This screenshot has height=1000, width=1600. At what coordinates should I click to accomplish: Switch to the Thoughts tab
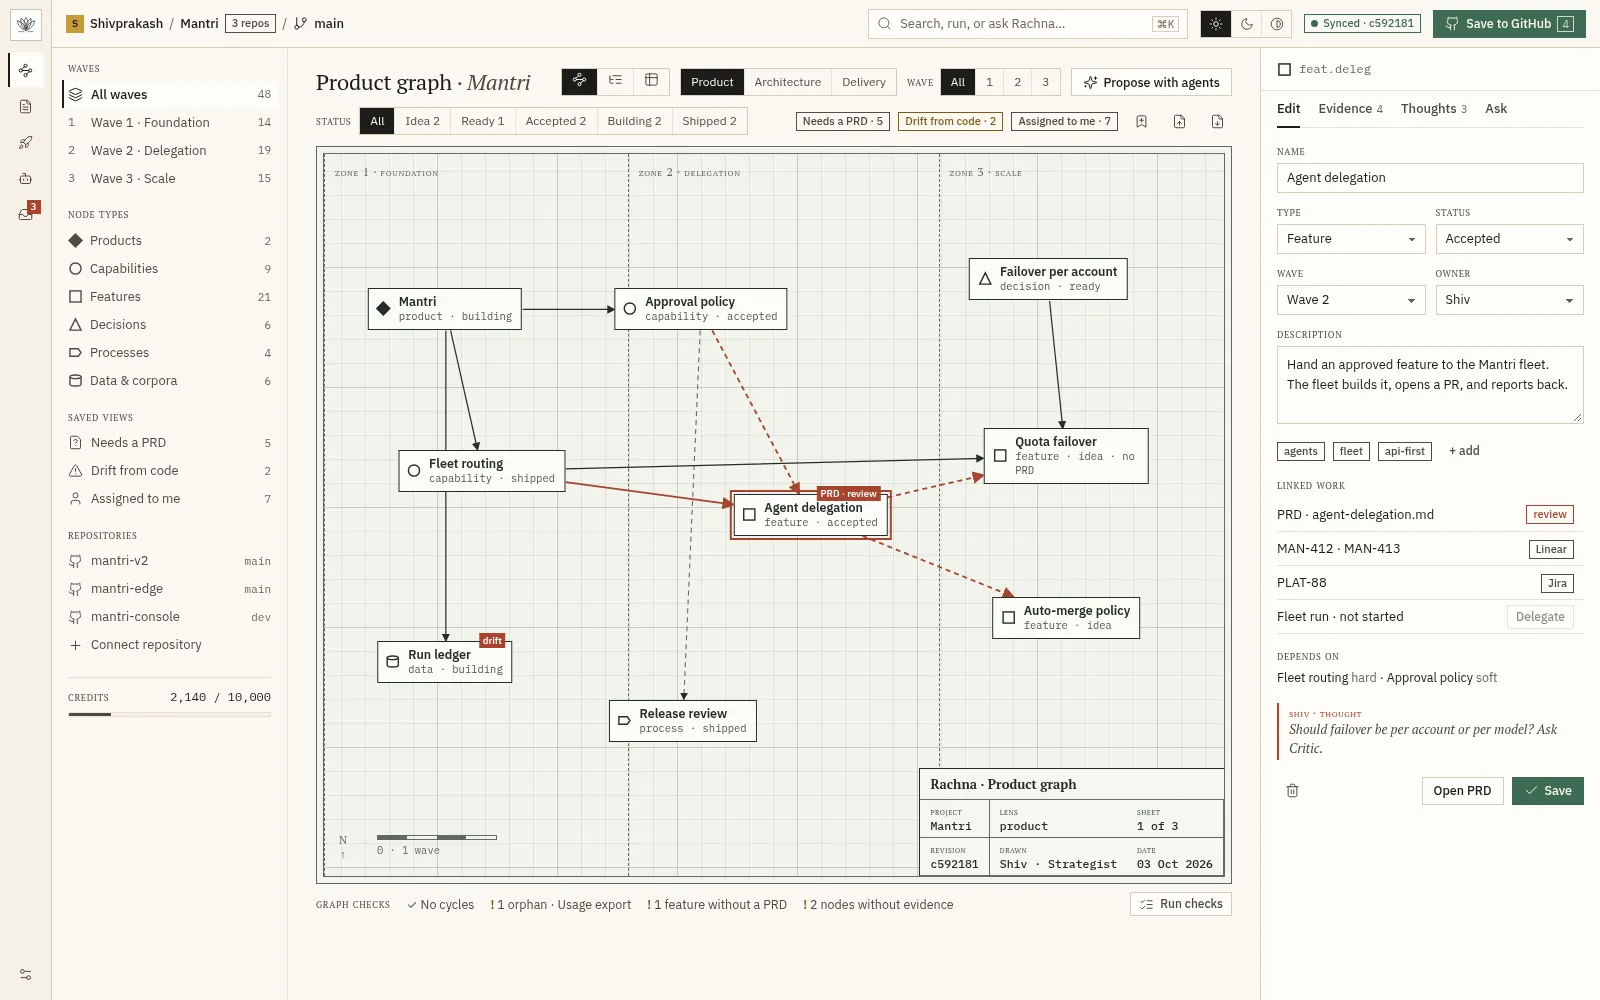pyautogui.click(x=1433, y=109)
